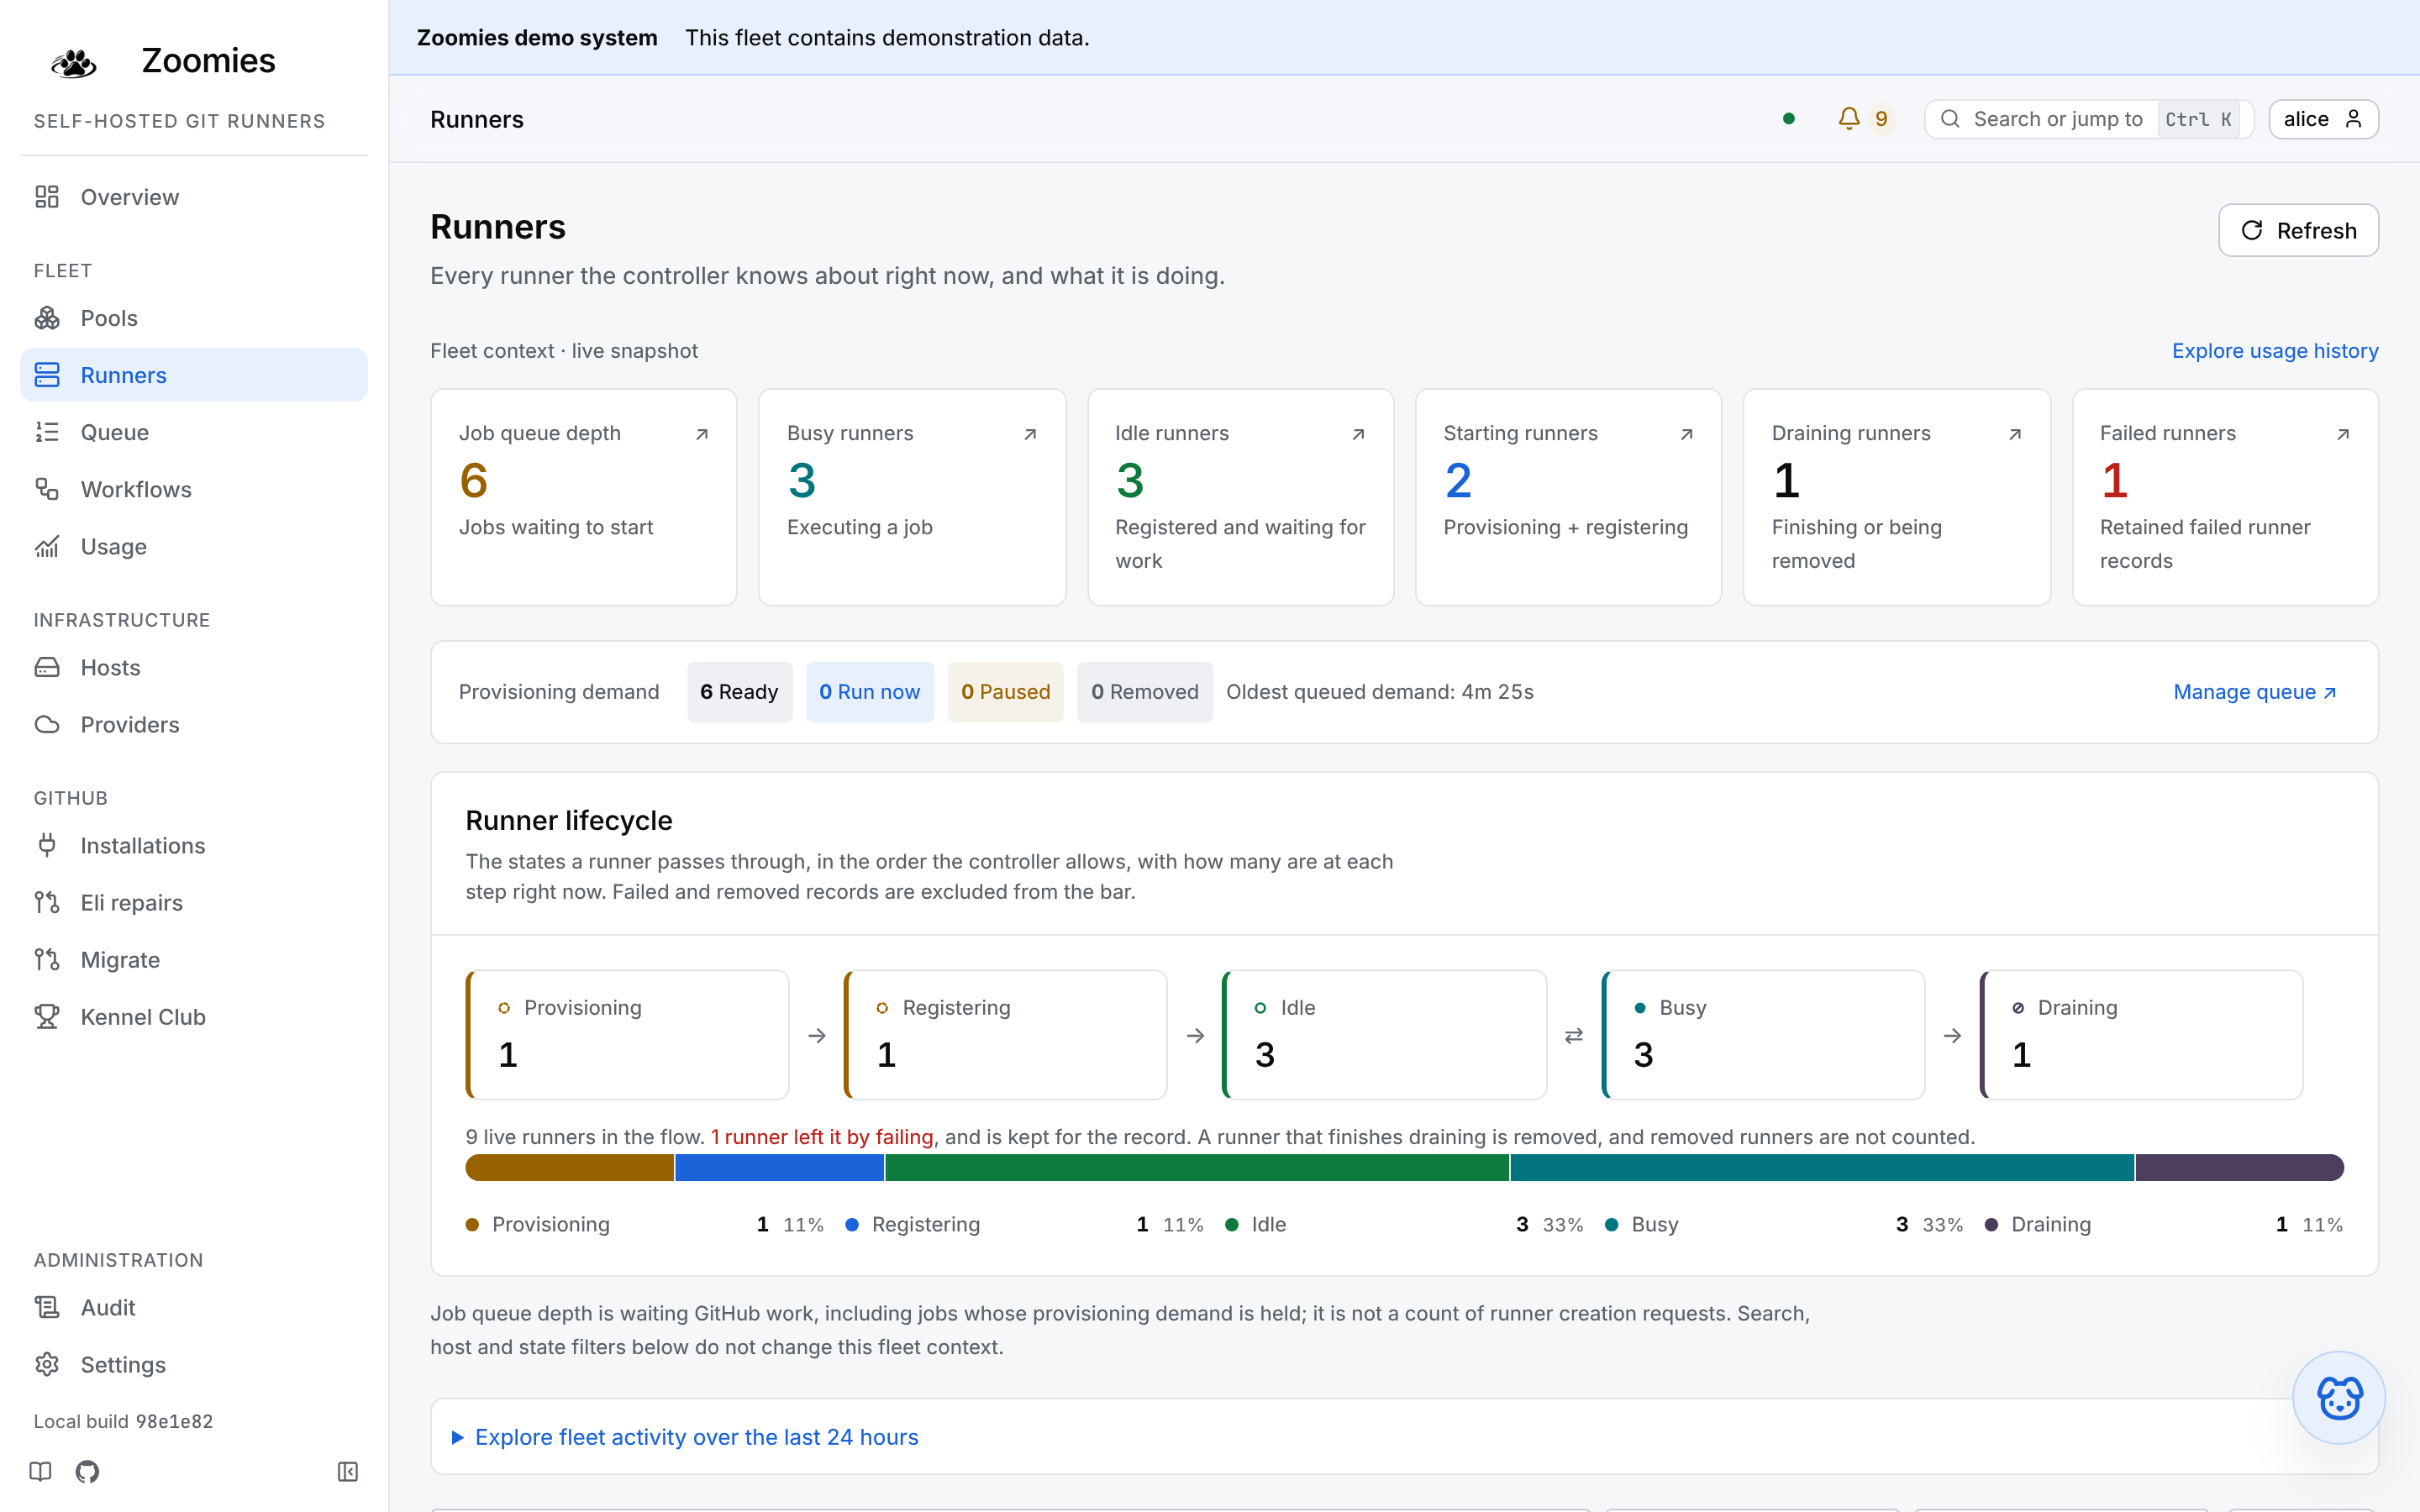Viewport: 2420px width, 1512px height.
Task: Open Usage in the sidebar
Action: (x=194, y=546)
